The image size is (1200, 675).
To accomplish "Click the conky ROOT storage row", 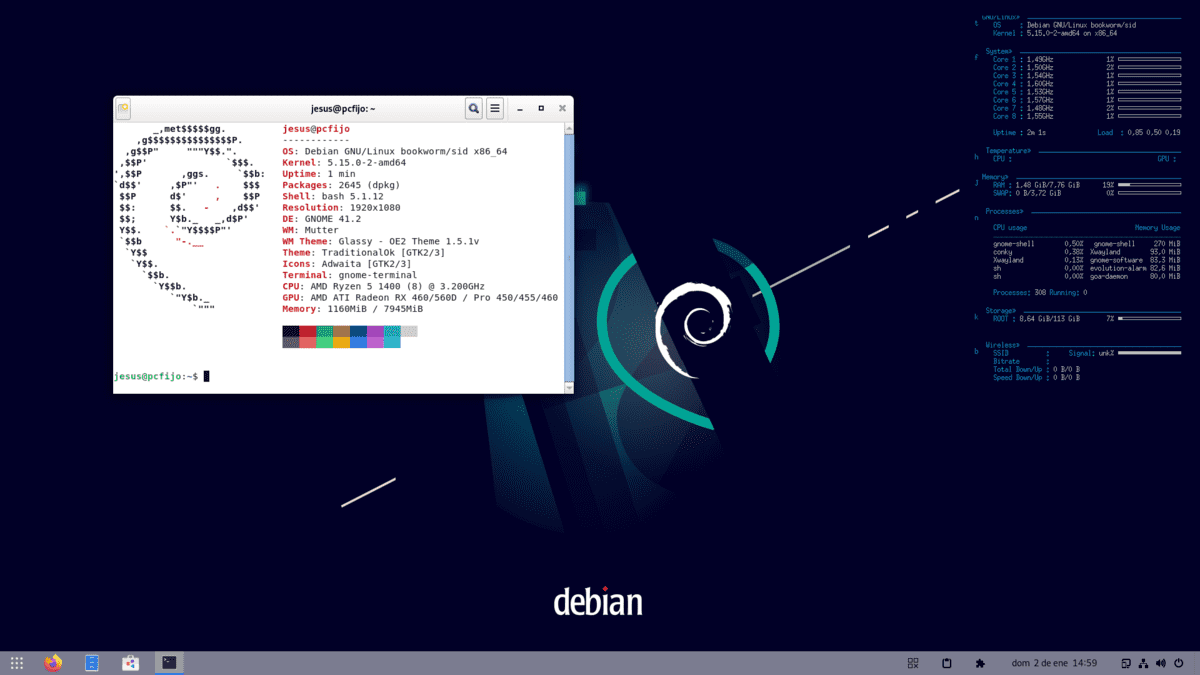I will point(1087,319).
